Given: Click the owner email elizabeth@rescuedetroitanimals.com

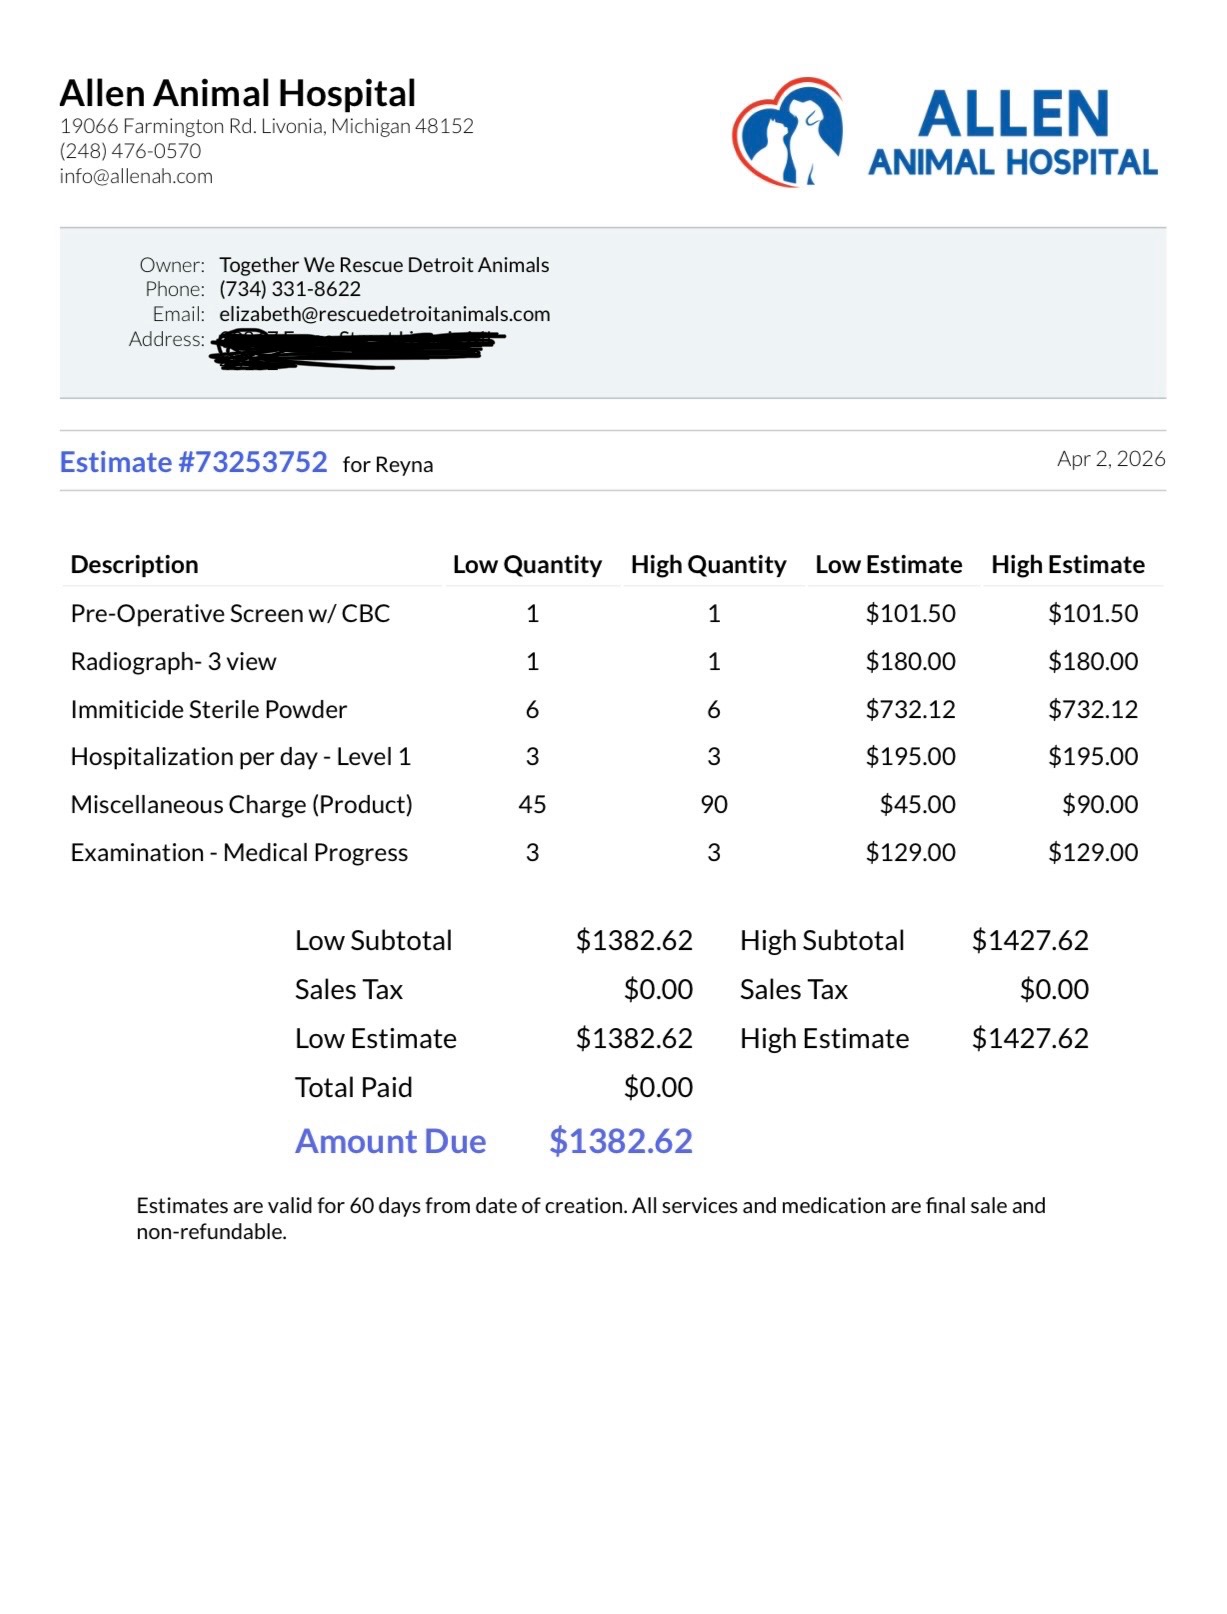Looking at the screenshot, I should click(384, 314).
